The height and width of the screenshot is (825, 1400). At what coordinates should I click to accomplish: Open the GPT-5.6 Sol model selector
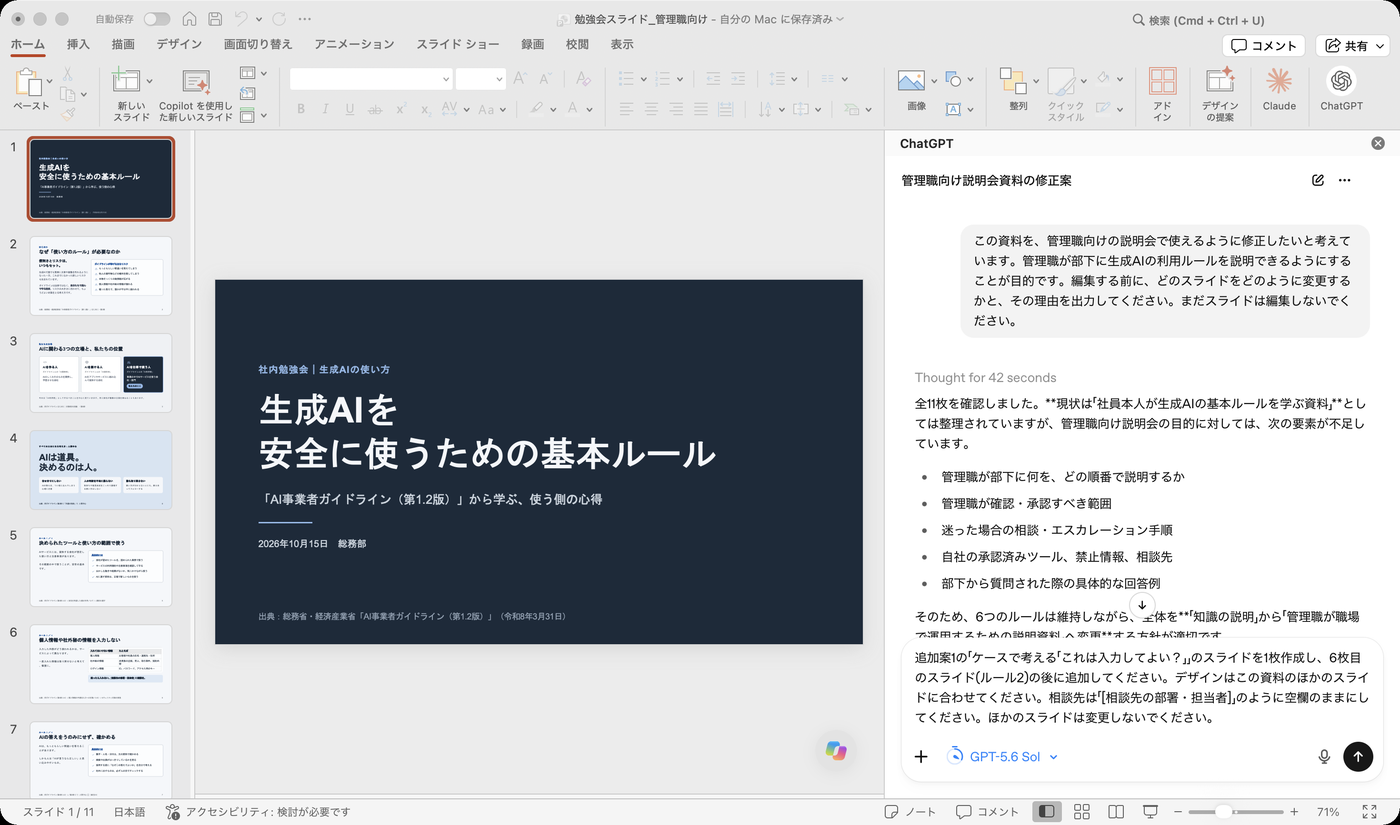1001,757
